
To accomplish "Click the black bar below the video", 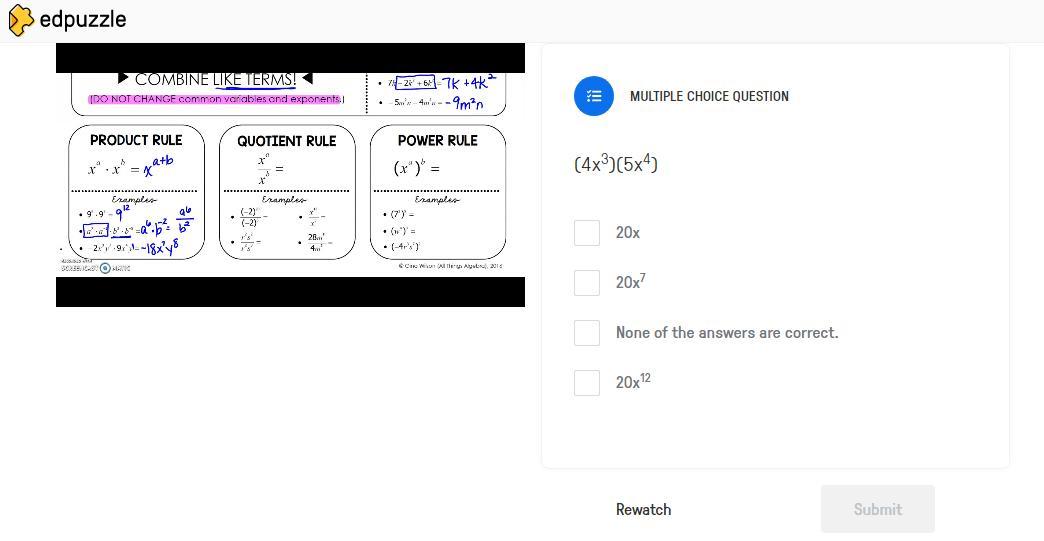I will pyautogui.click(x=290, y=292).
